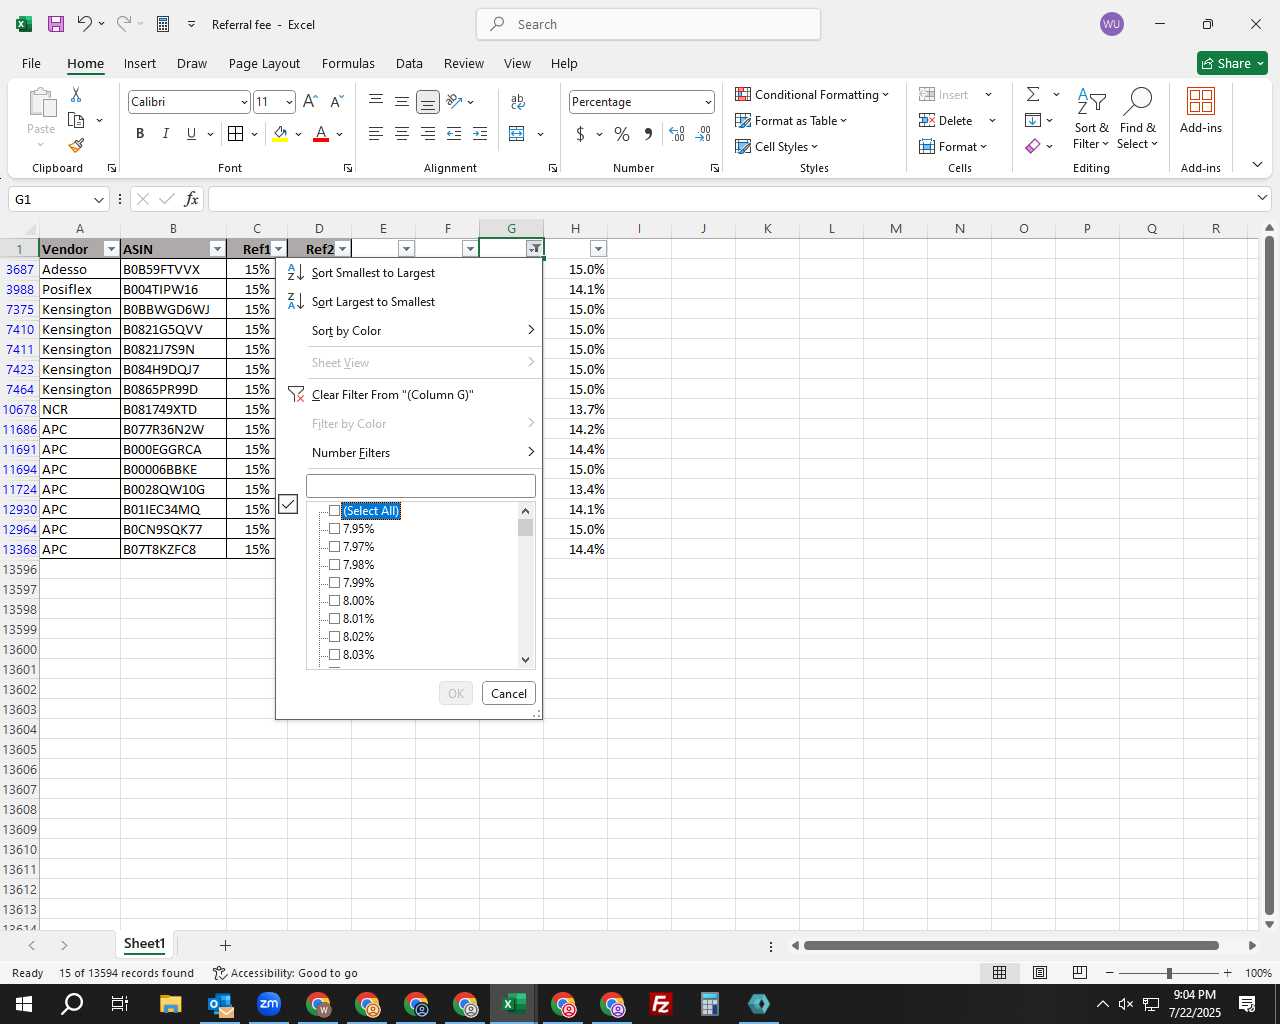Check the 7.99% filter value
Image resolution: width=1280 pixels, height=1024 pixels.
334,583
